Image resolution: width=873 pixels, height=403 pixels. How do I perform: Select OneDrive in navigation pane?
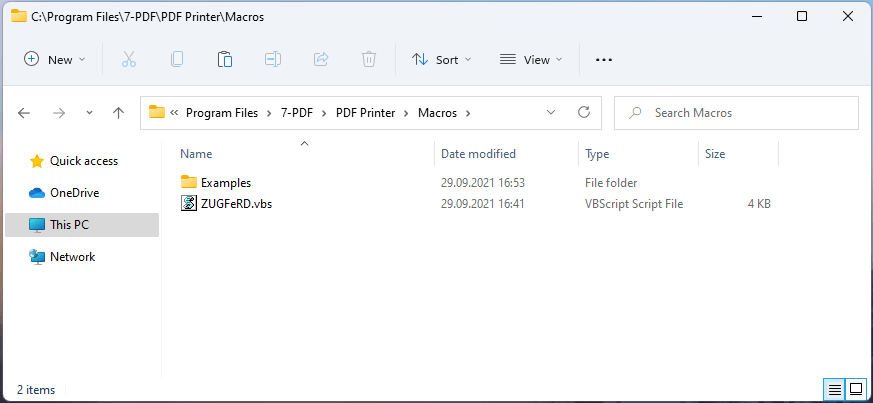pyautogui.click(x=82, y=193)
